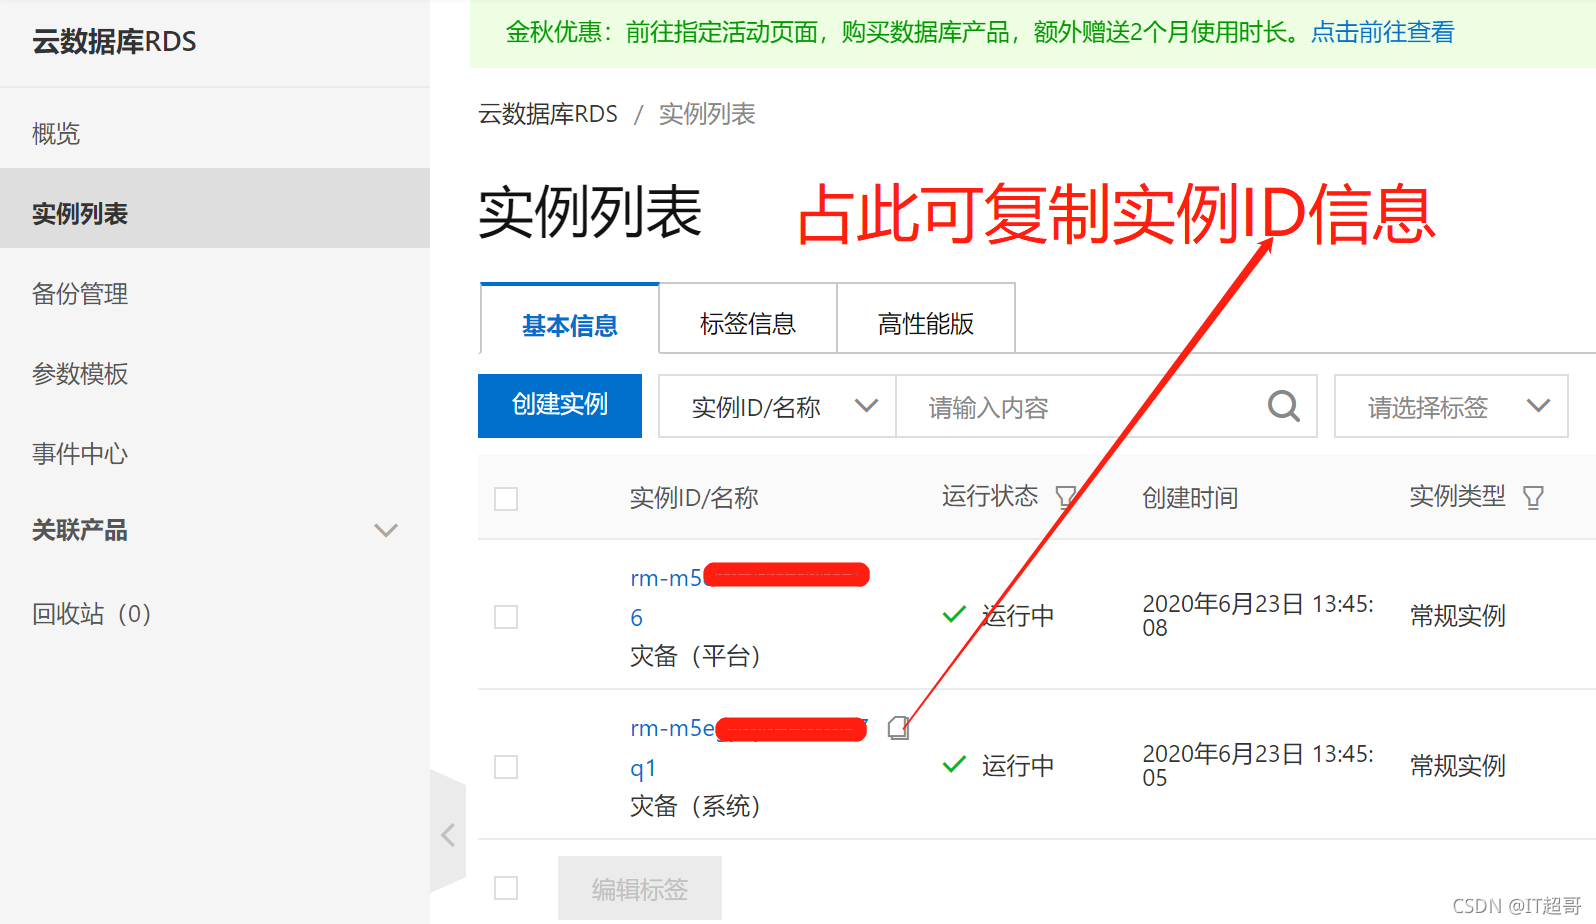Click 运行中 status of 灾备（系统）row
Image resolution: width=1596 pixels, height=924 pixels.
(x=1018, y=766)
